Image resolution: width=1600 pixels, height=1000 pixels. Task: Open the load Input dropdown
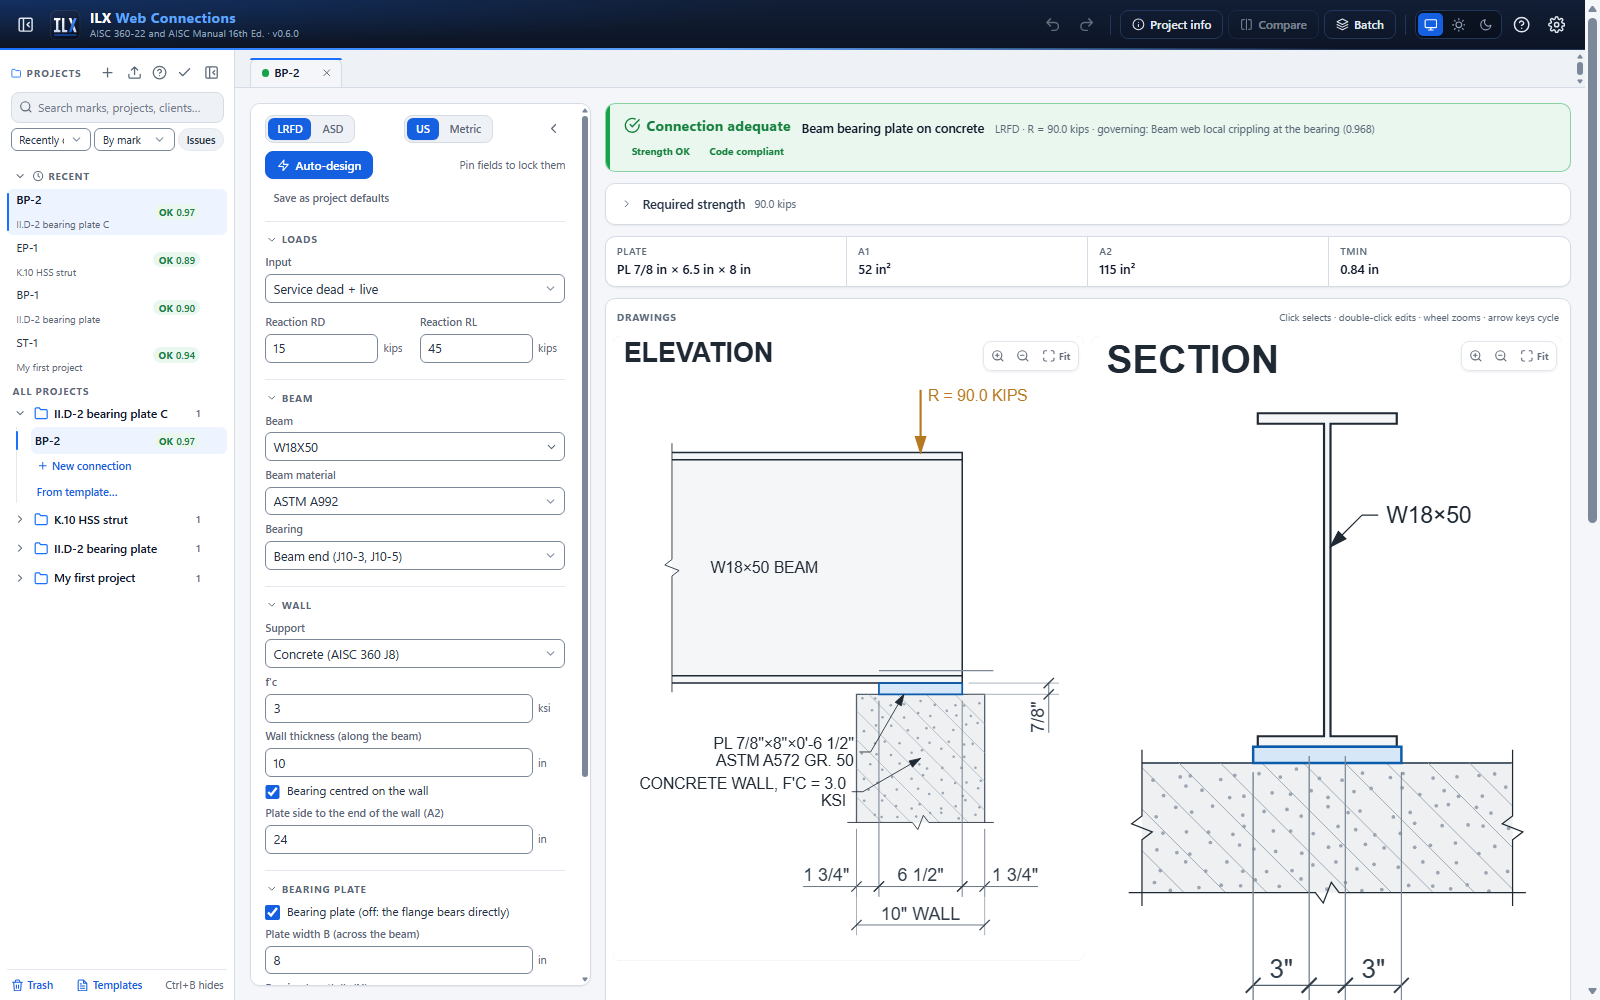pyautogui.click(x=415, y=289)
